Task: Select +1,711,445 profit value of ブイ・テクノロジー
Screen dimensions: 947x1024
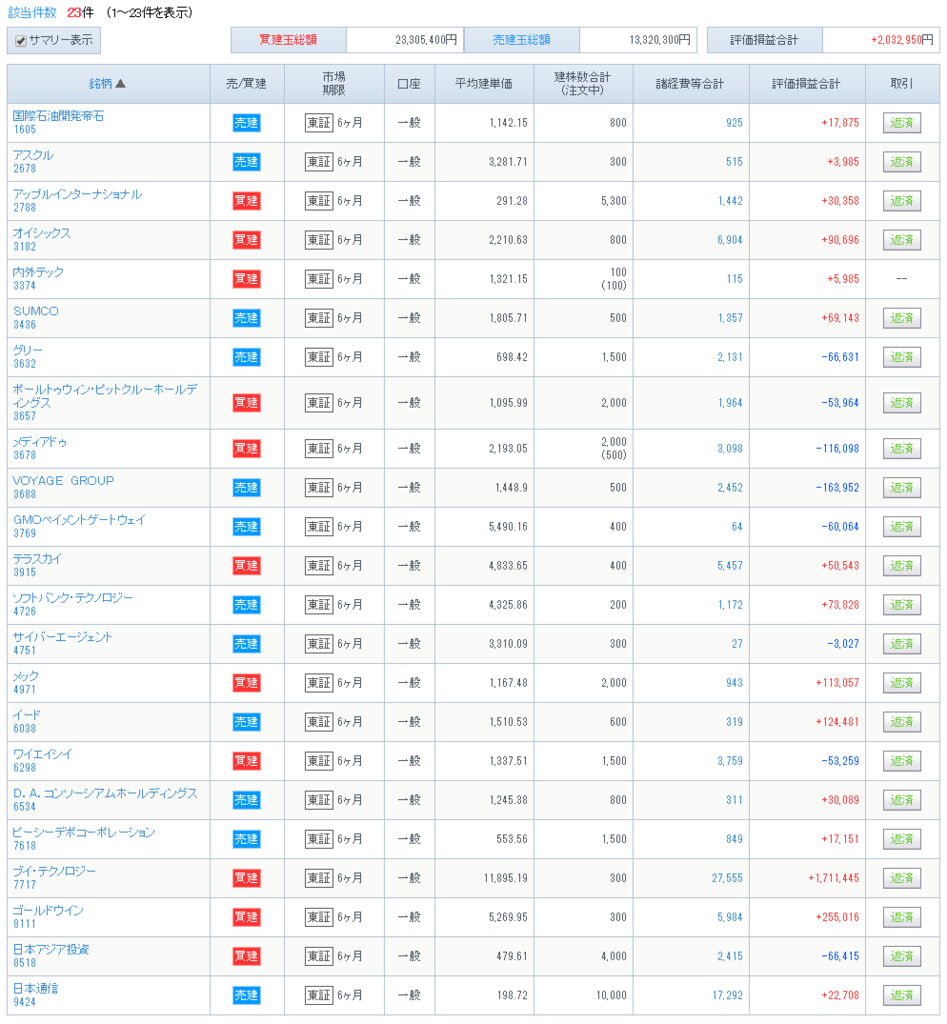Action: pos(833,878)
